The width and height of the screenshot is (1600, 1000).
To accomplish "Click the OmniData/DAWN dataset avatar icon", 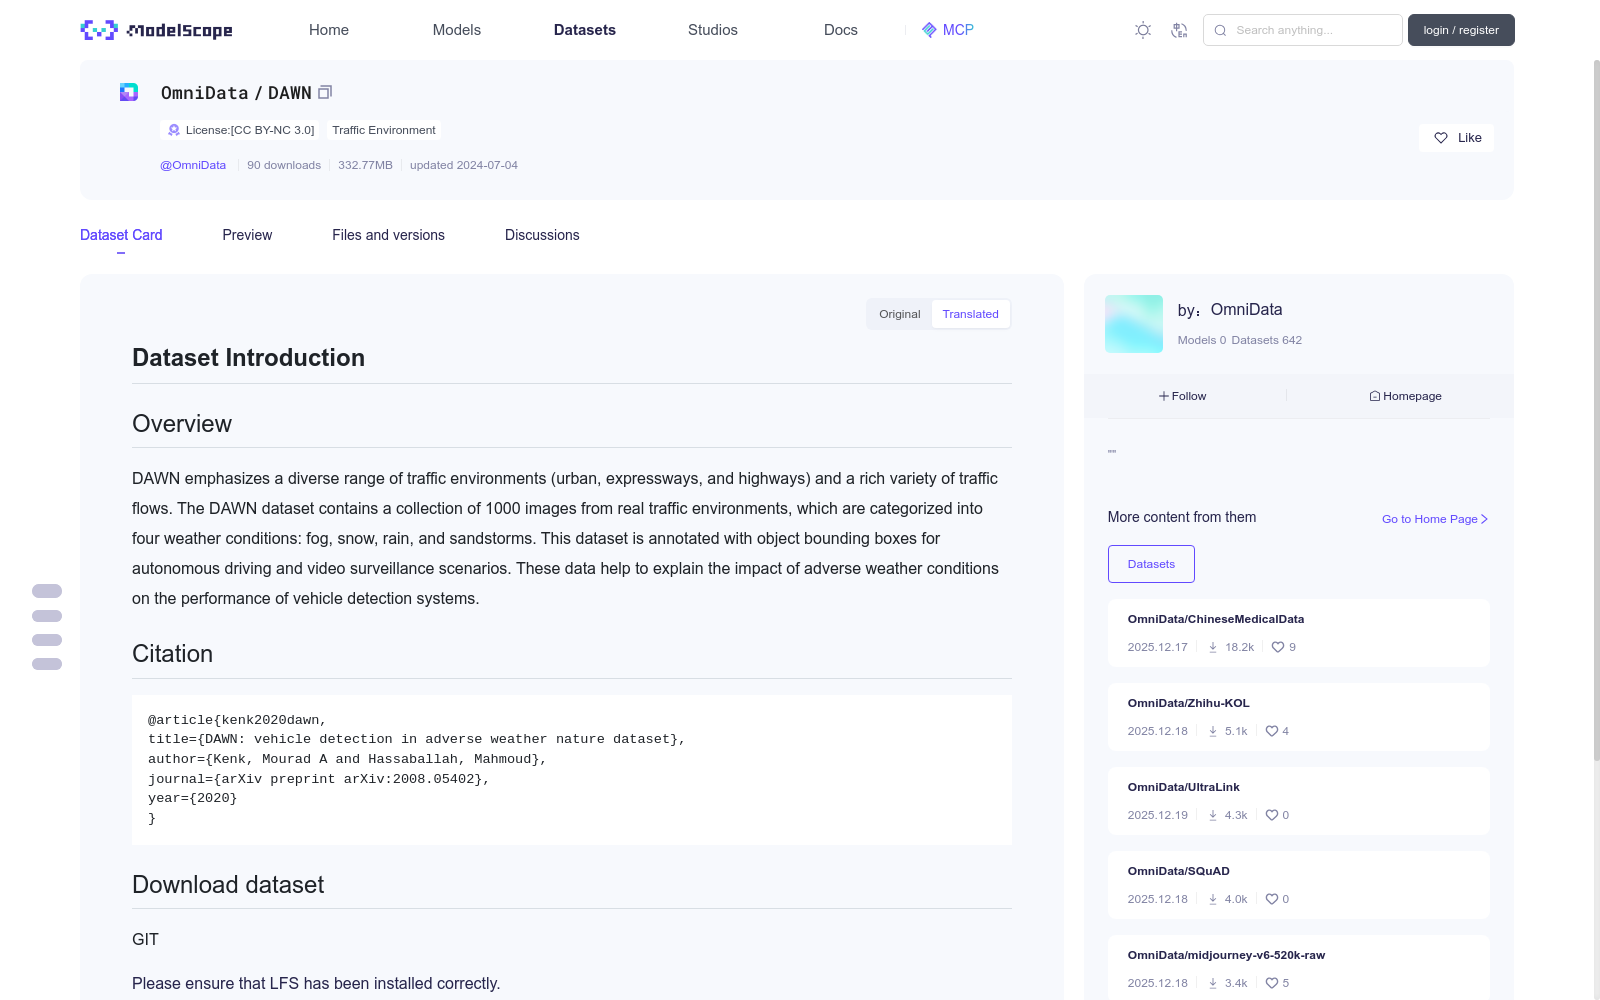I will pos(129,93).
